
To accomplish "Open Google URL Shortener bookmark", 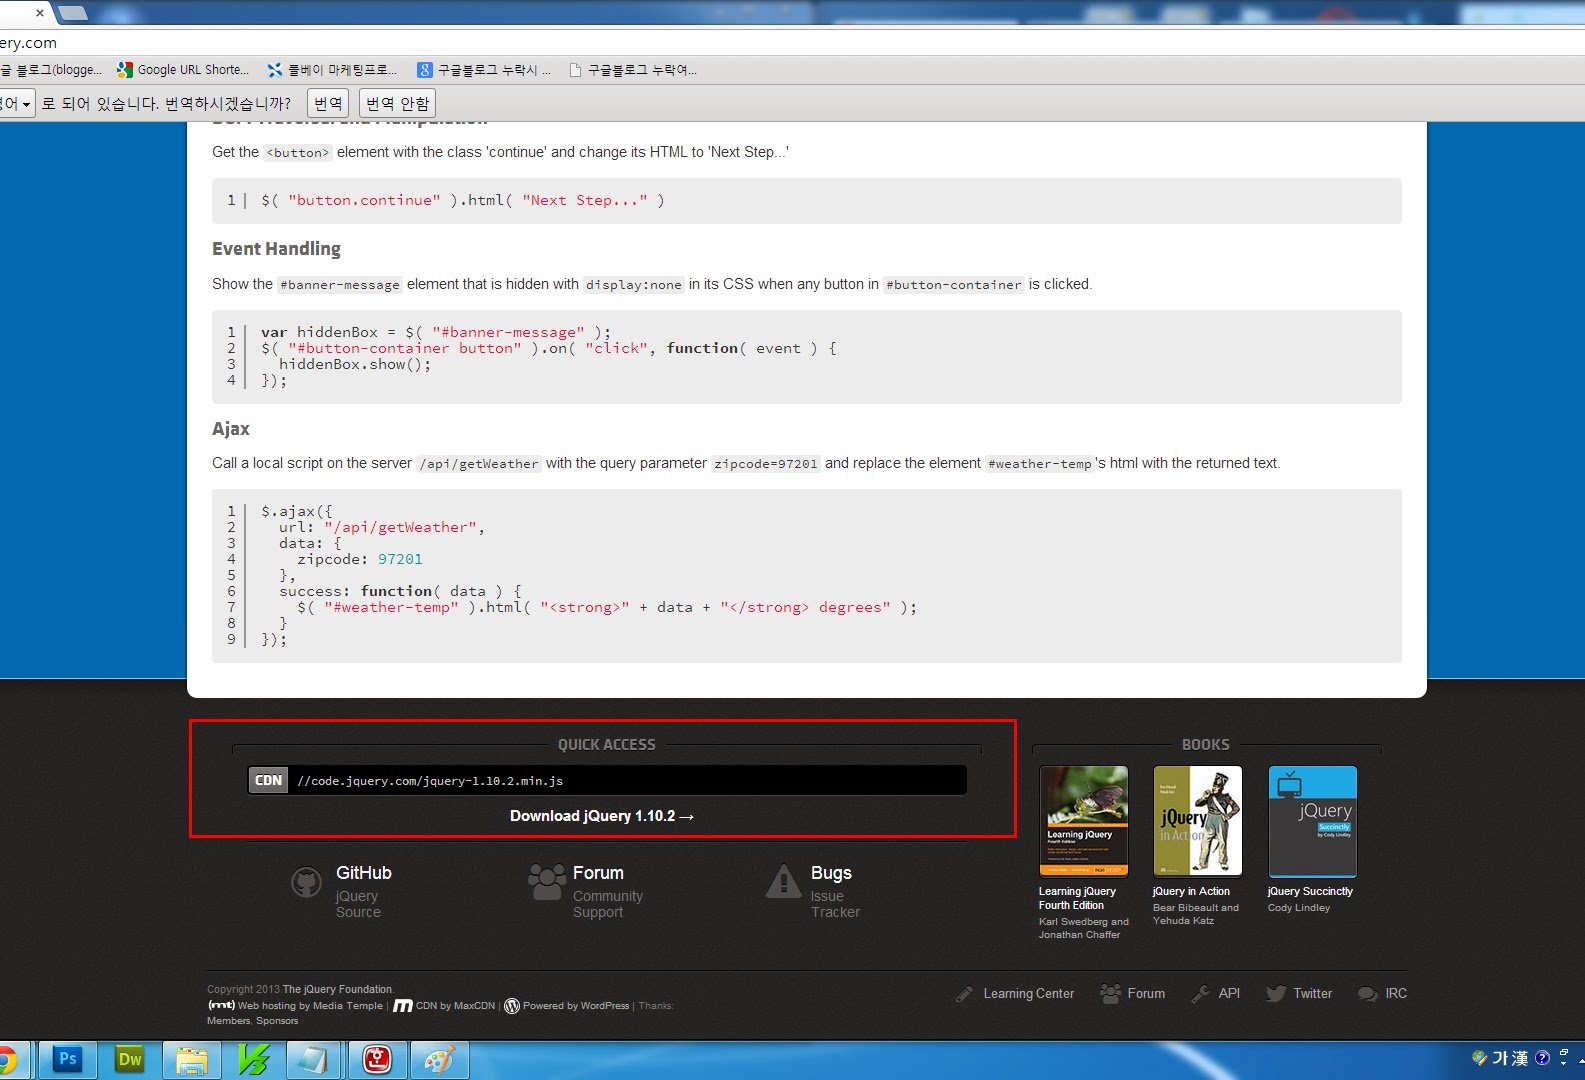I will coord(183,70).
